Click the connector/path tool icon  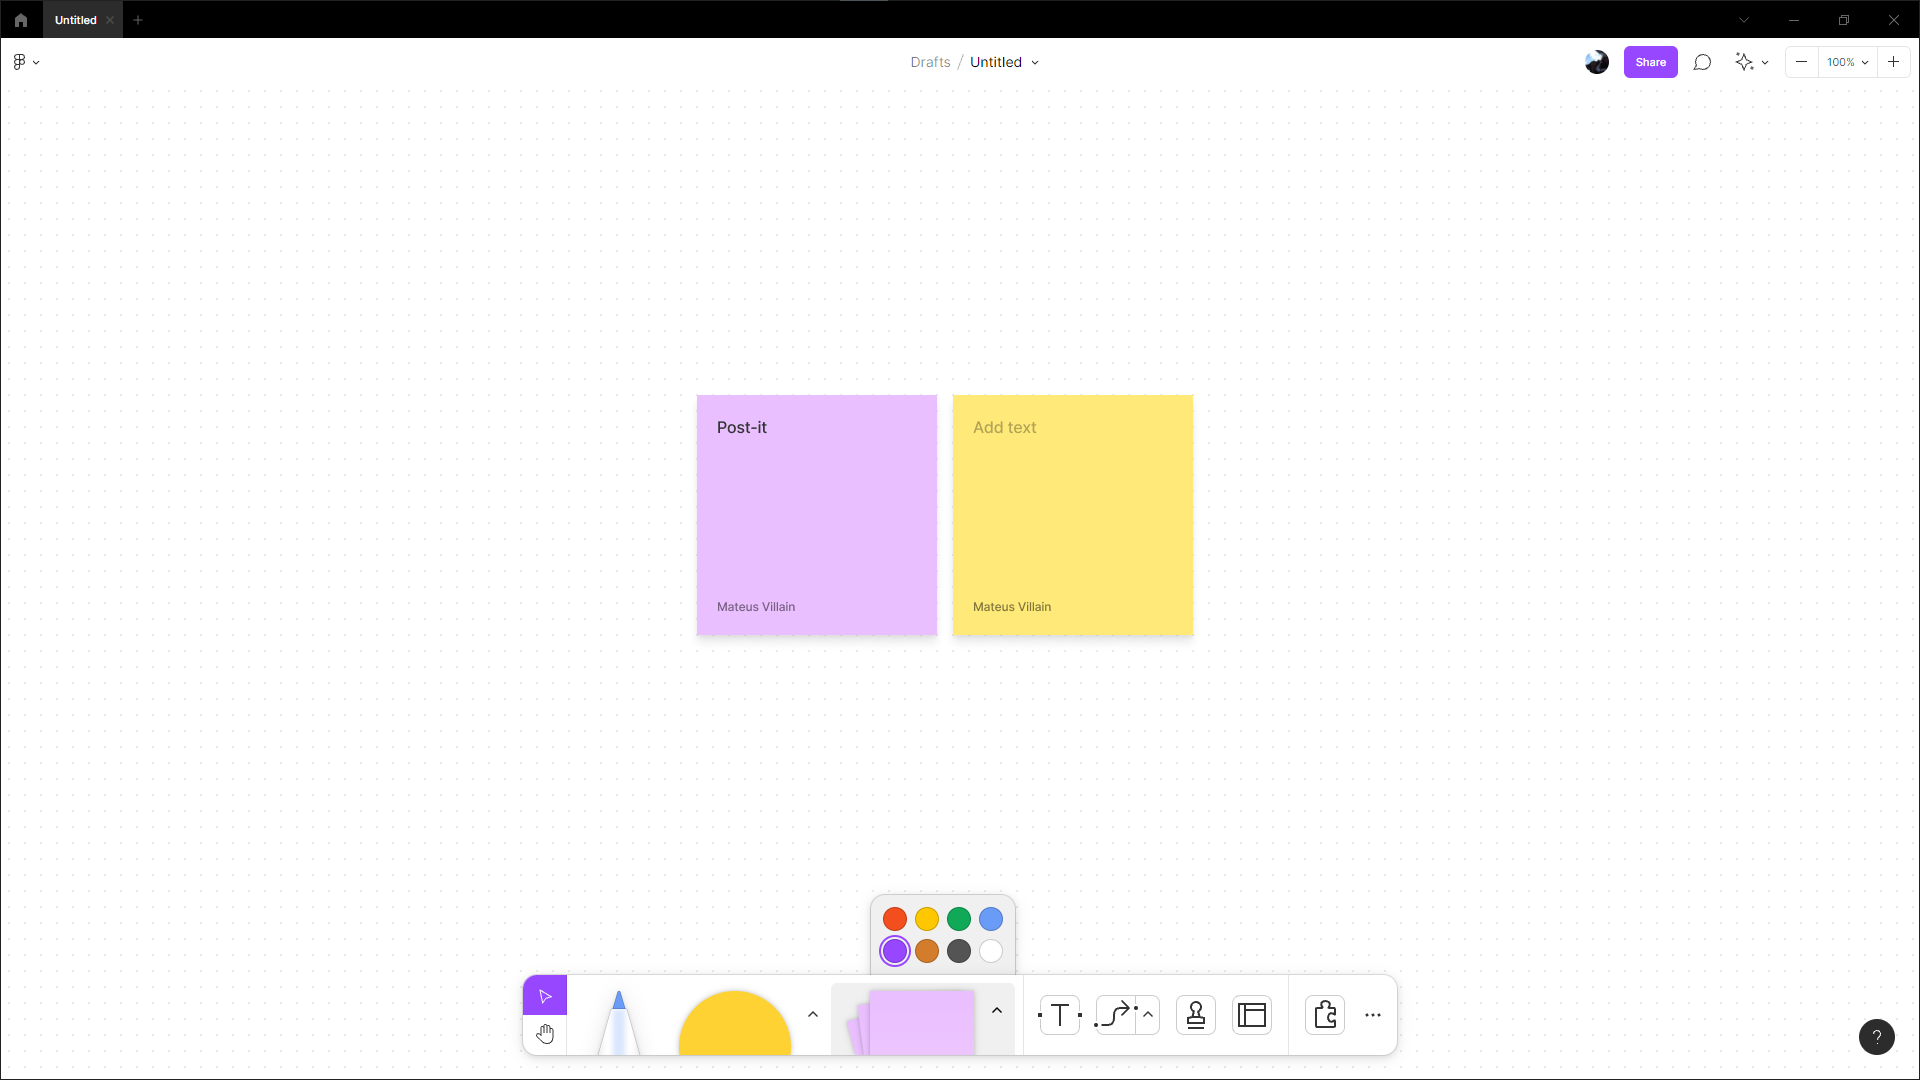1113,1015
